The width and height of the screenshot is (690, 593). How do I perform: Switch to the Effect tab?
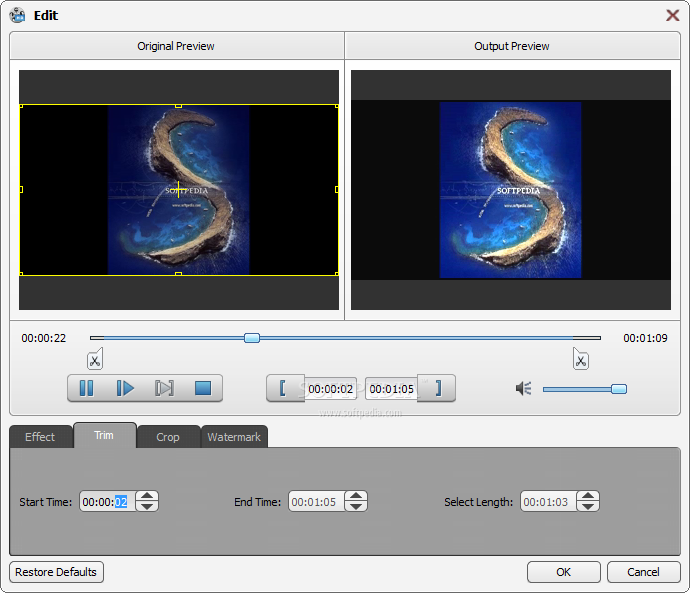coord(40,437)
